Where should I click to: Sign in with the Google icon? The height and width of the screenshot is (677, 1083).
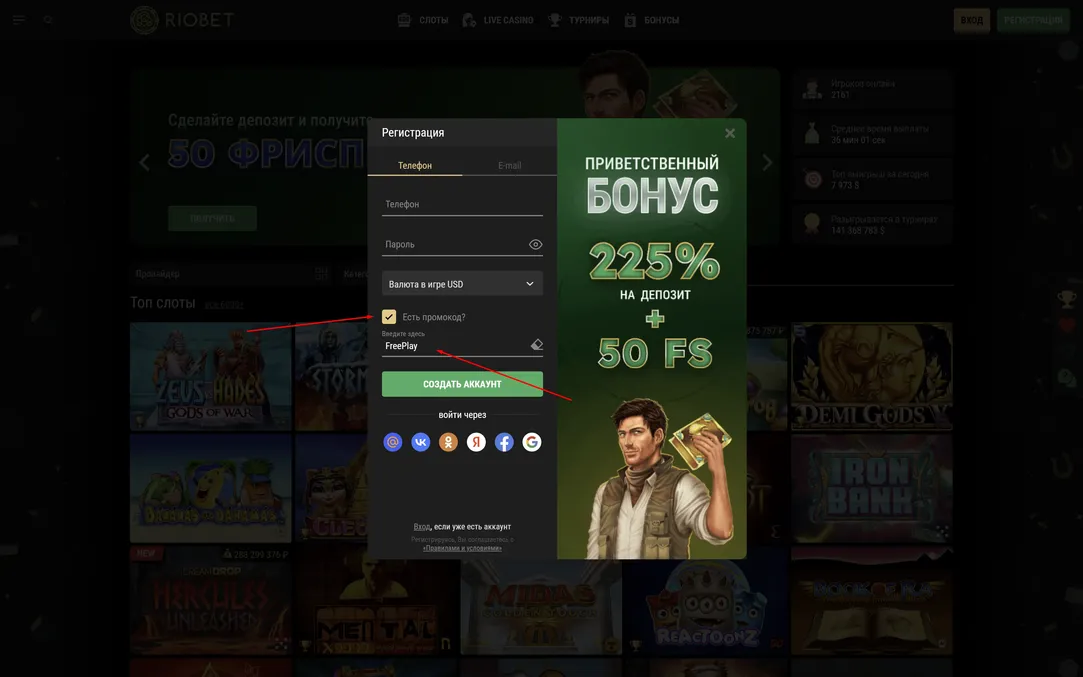coord(532,442)
